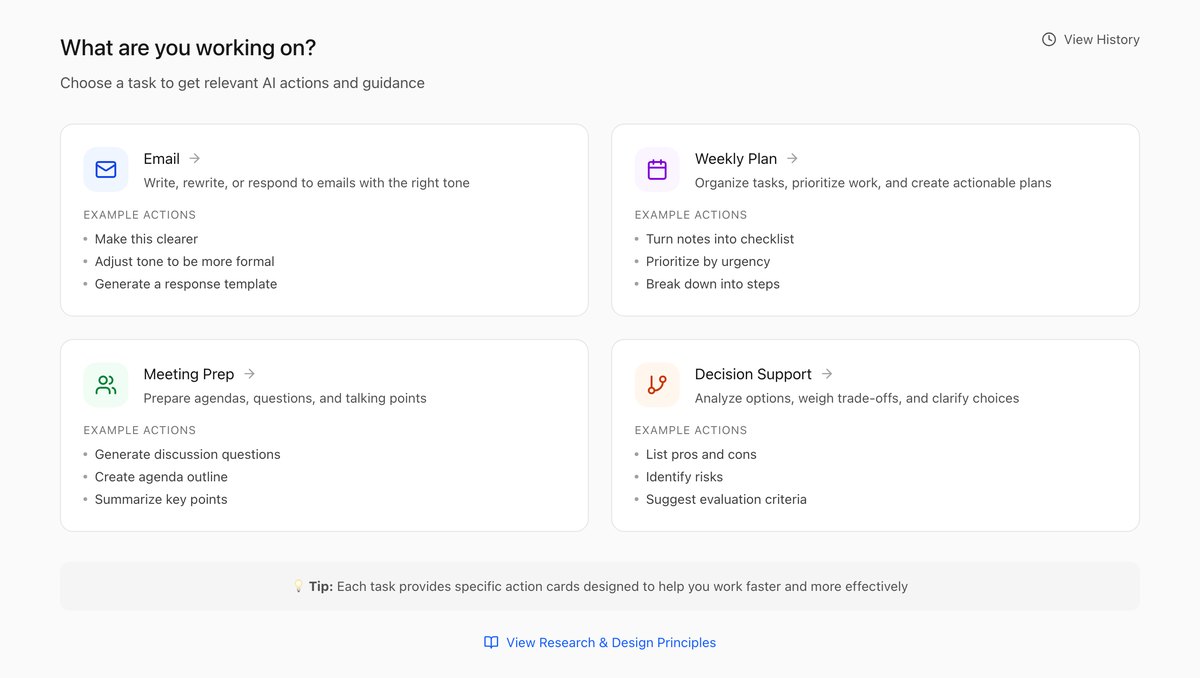Select 'Prioritize by urgency'
The width and height of the screenshot is (1200, 678).
click(708, 262)
